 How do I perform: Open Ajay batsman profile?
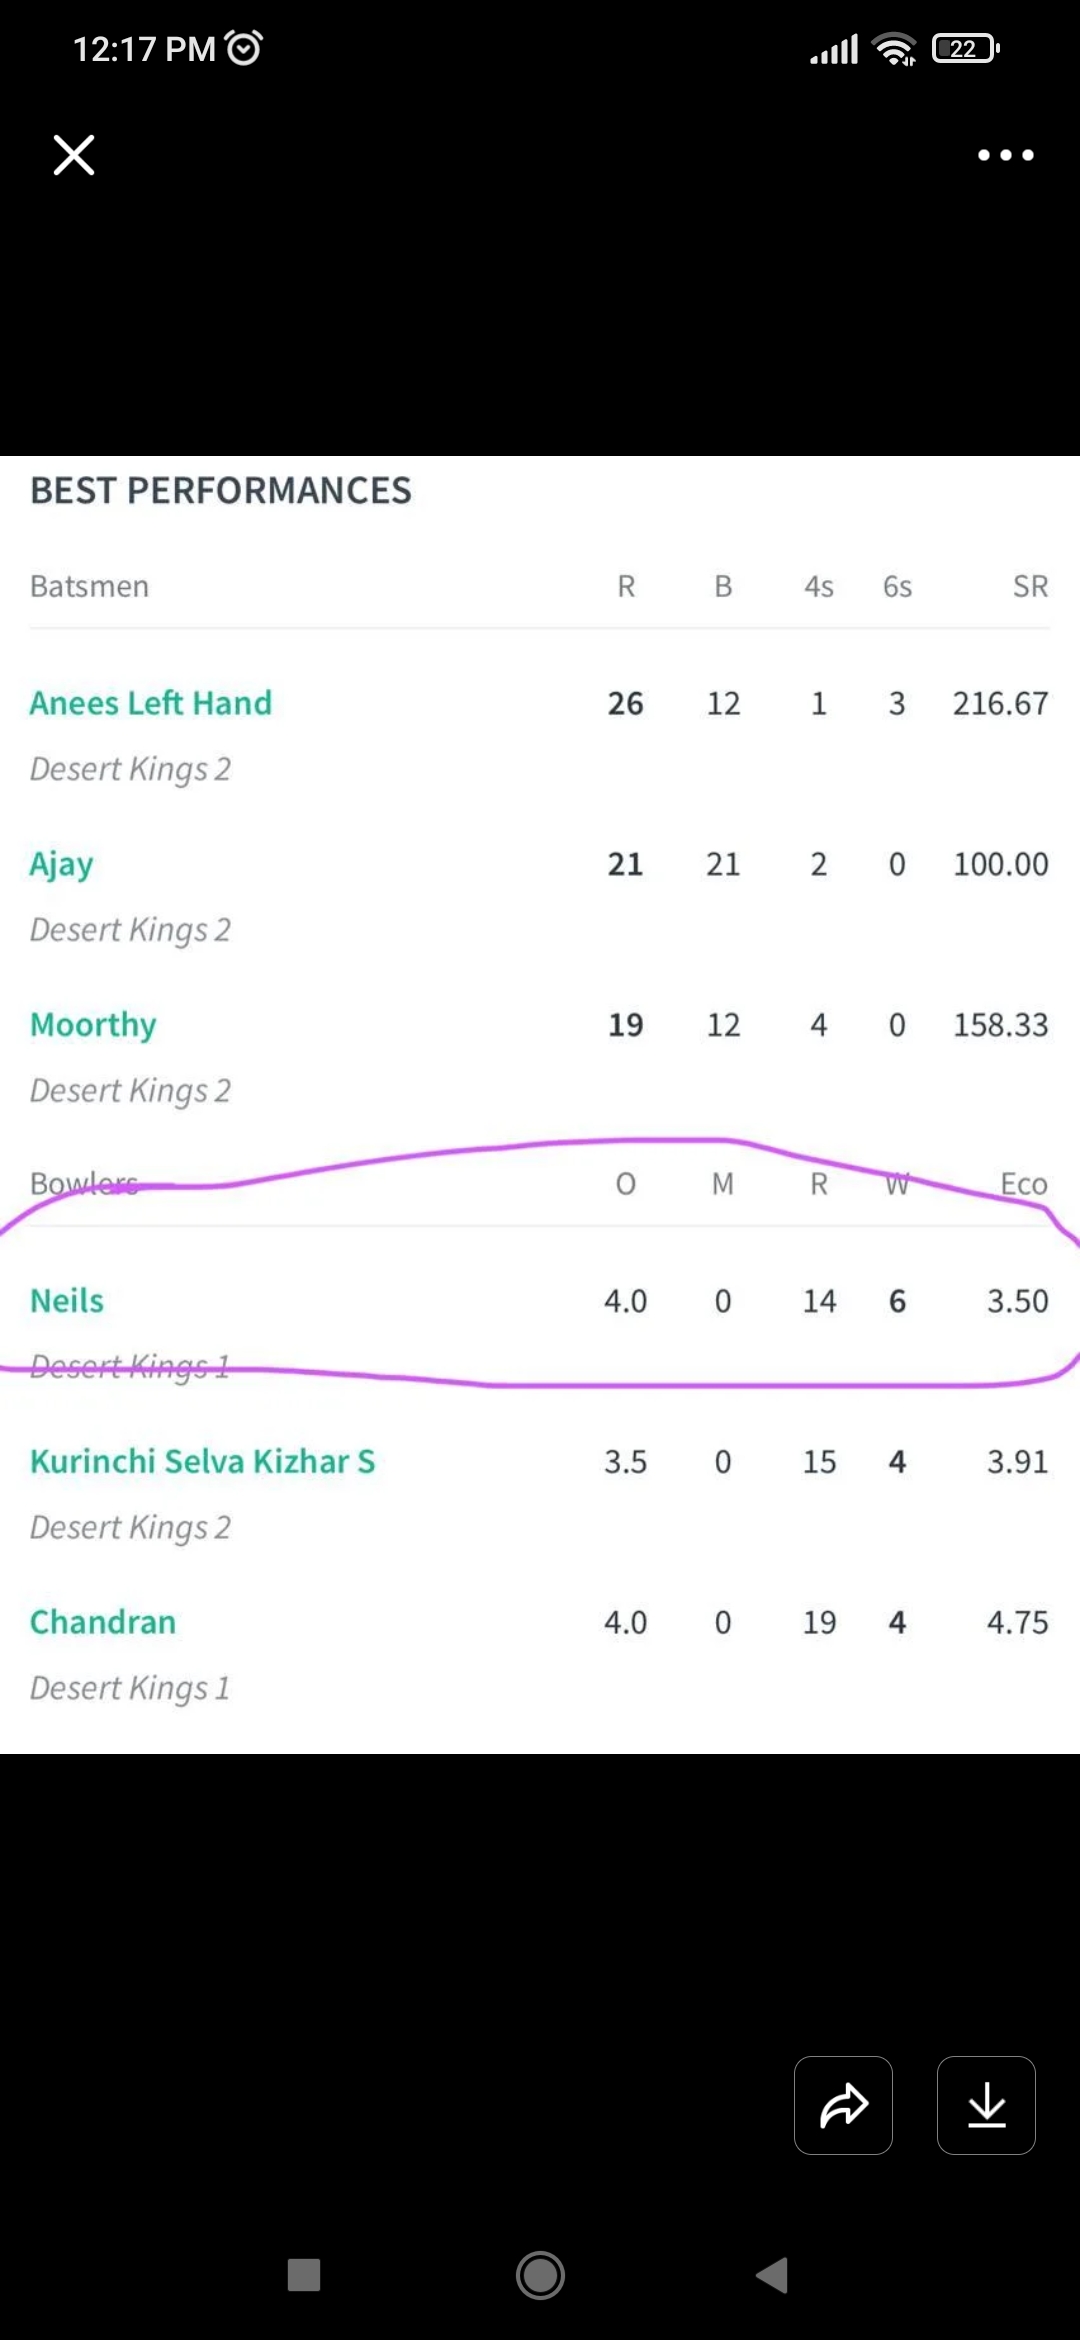click(62, 865)
